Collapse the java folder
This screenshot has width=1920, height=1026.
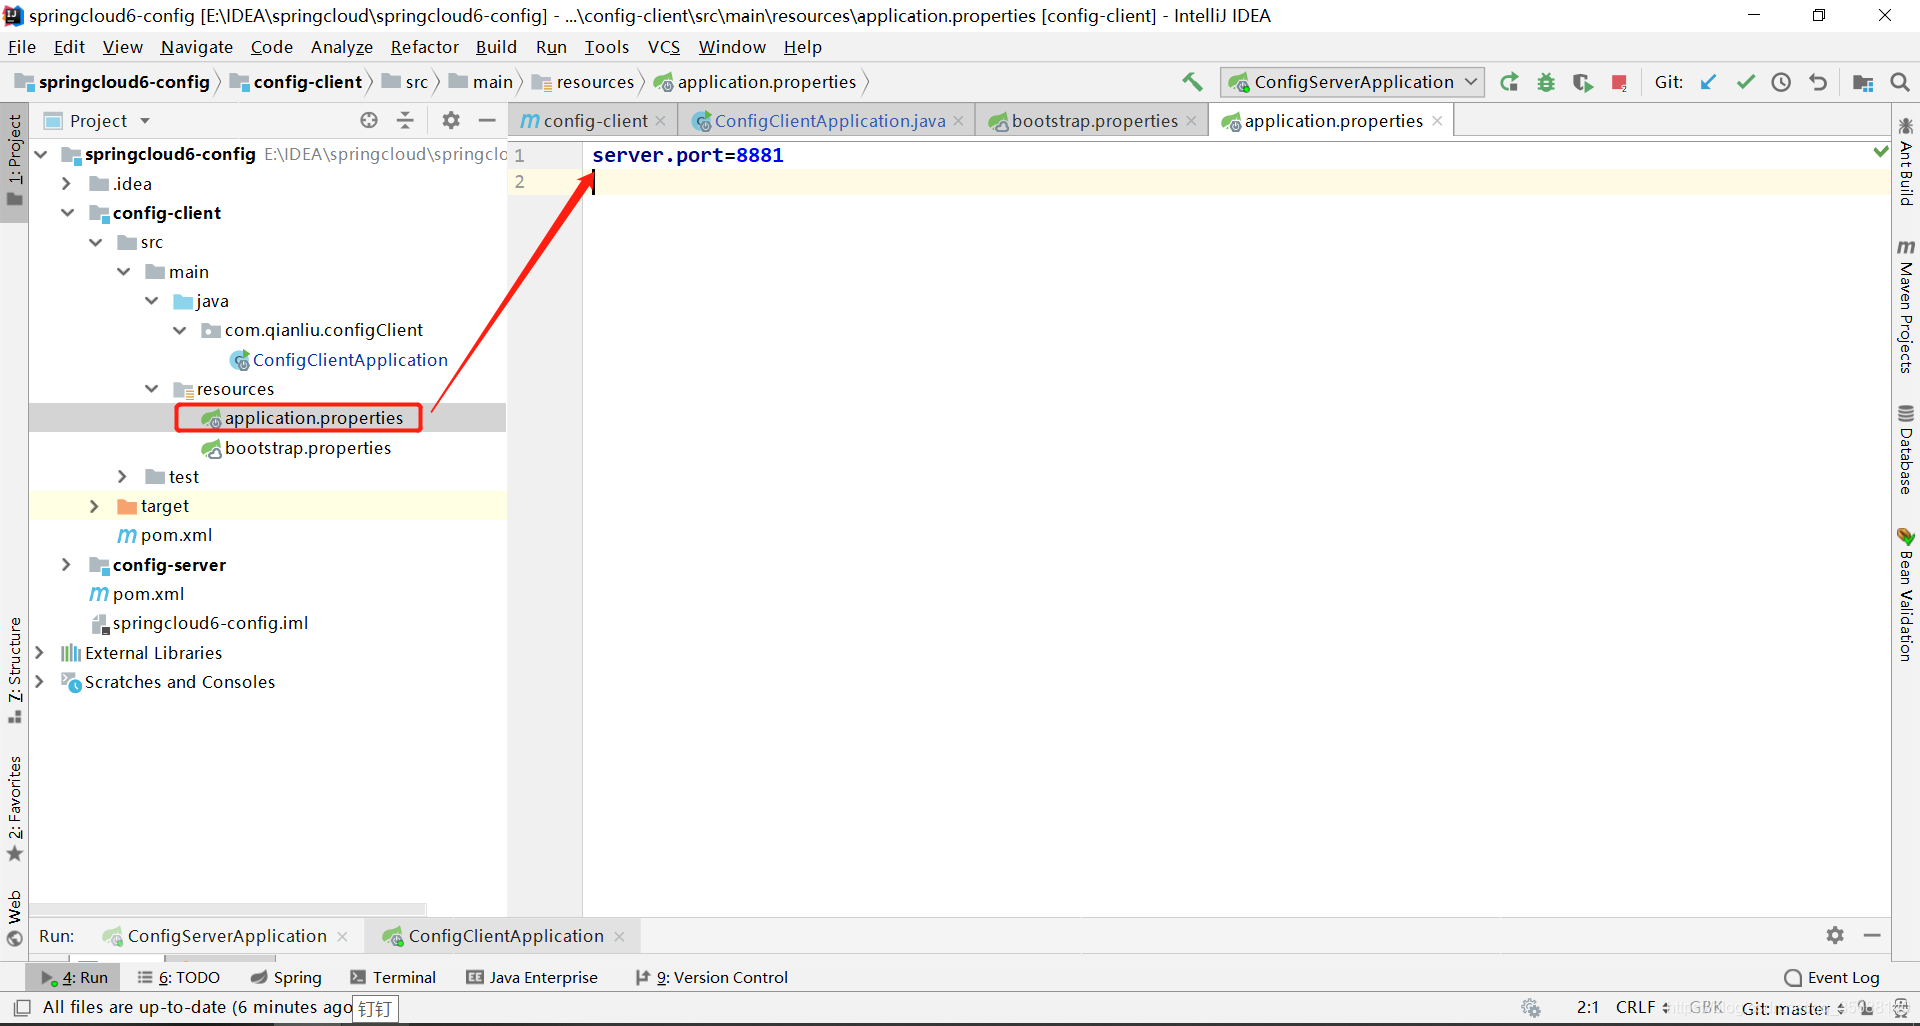click(151, 300)
